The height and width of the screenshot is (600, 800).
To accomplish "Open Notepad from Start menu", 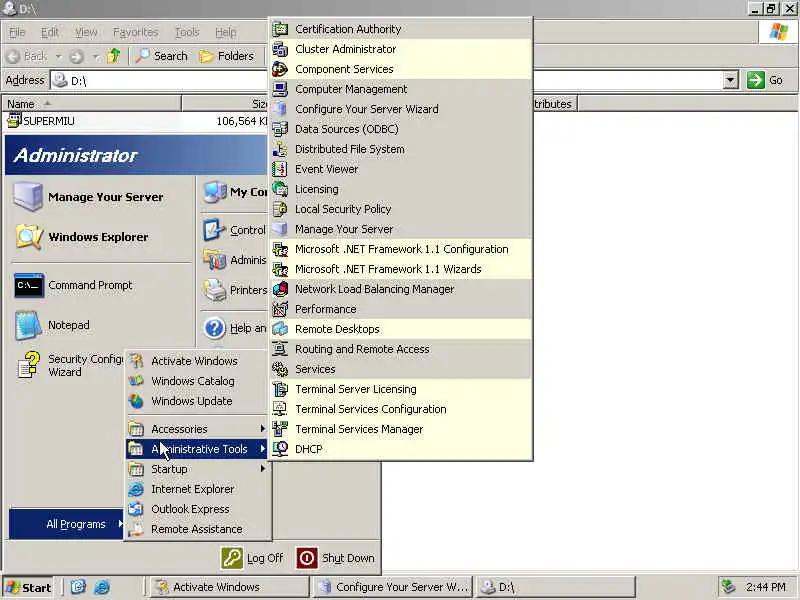I will coord(101,325).
